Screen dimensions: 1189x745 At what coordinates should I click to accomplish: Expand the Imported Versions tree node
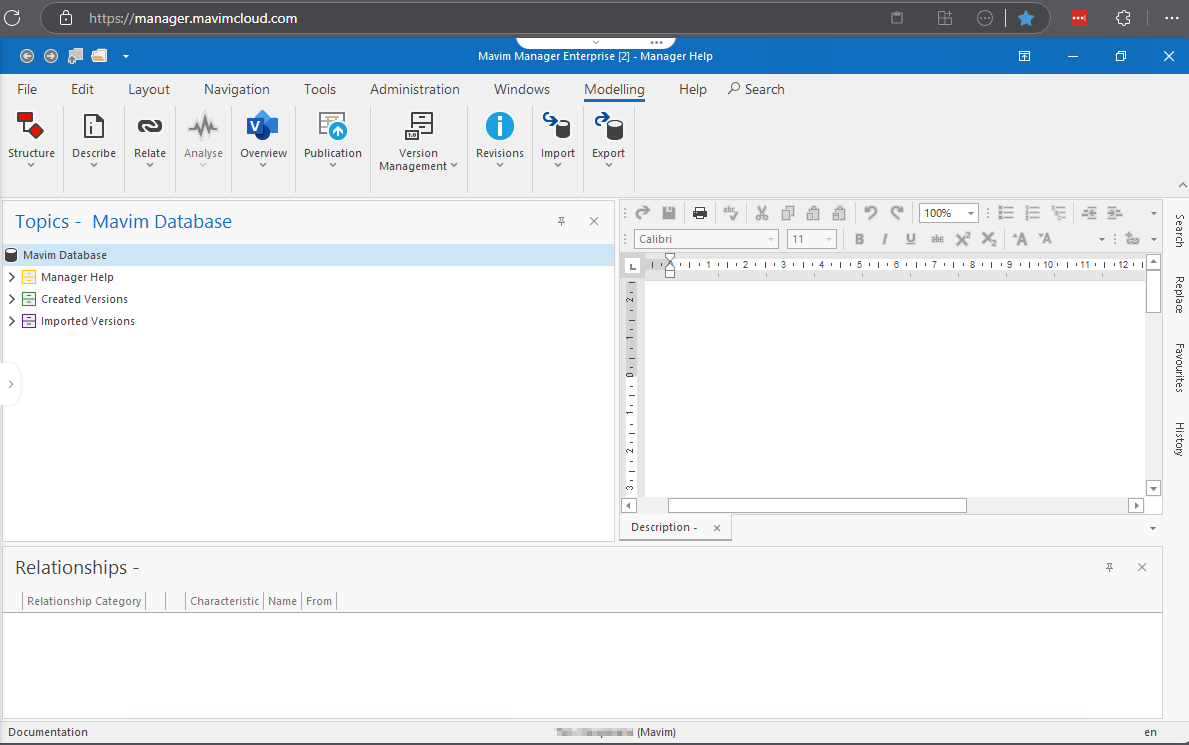click(x=11, y=321)
